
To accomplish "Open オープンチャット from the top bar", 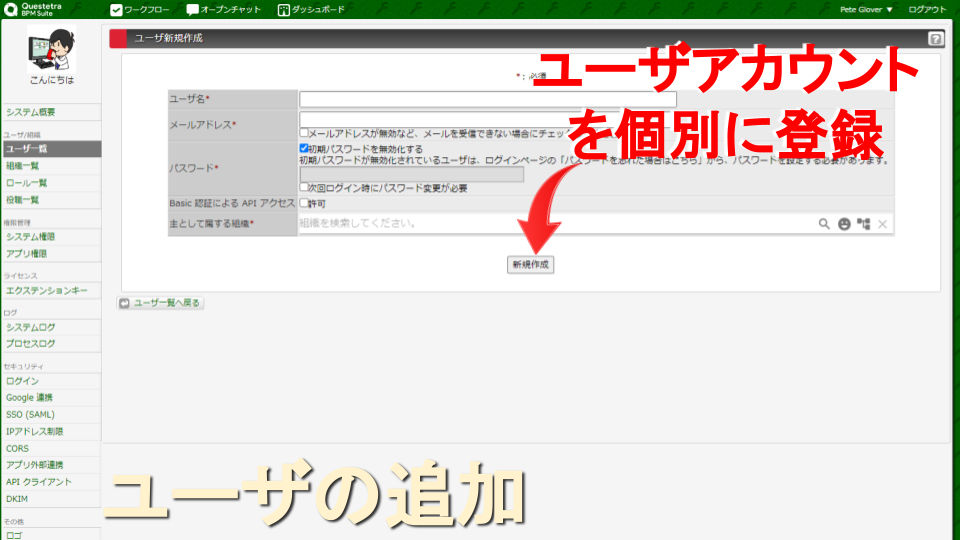I will click(x=223, y=9).
